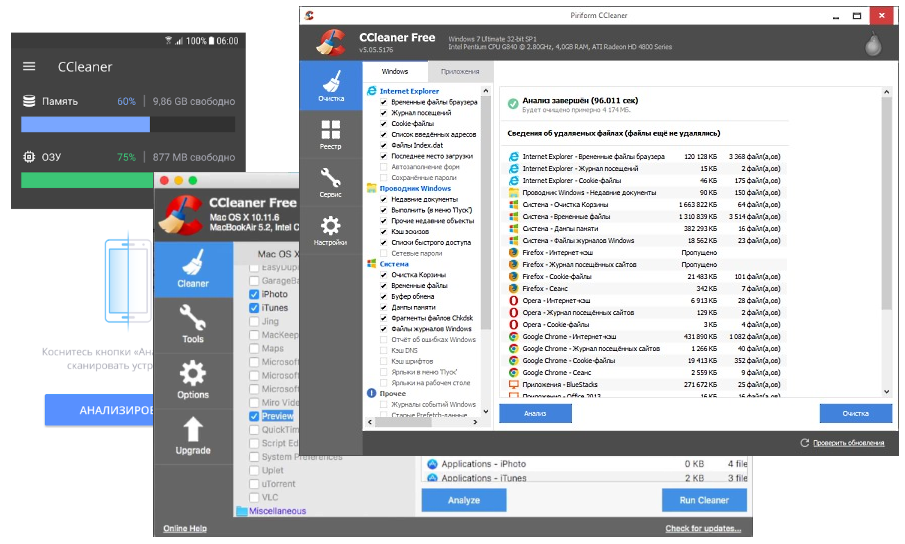Click tree horizontal scroll-right arrow
Viewport: 905px width, 544px height.
pyautogui.click(x=475, y=422)
